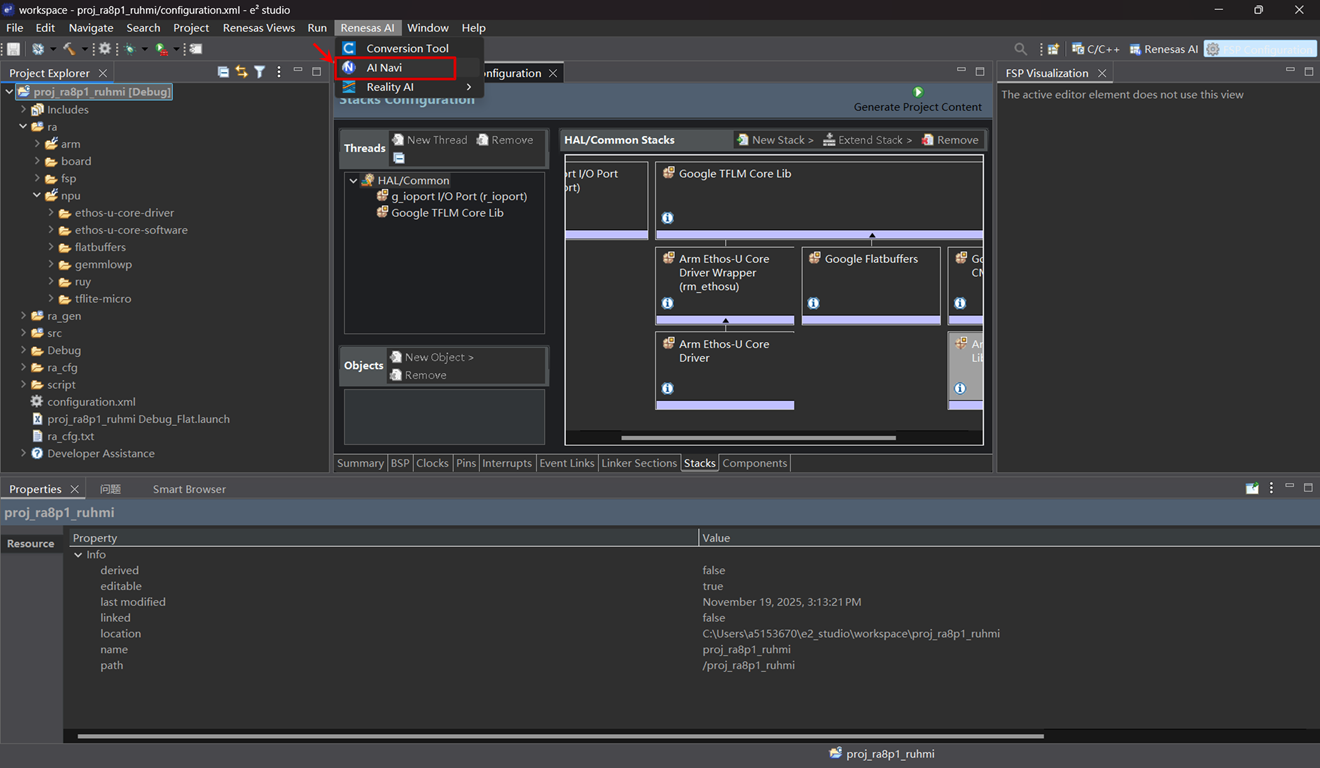Select the Google Flatbuffers stack block
Viewport: 1320px width, 768px height.
[x=871, y=285]
